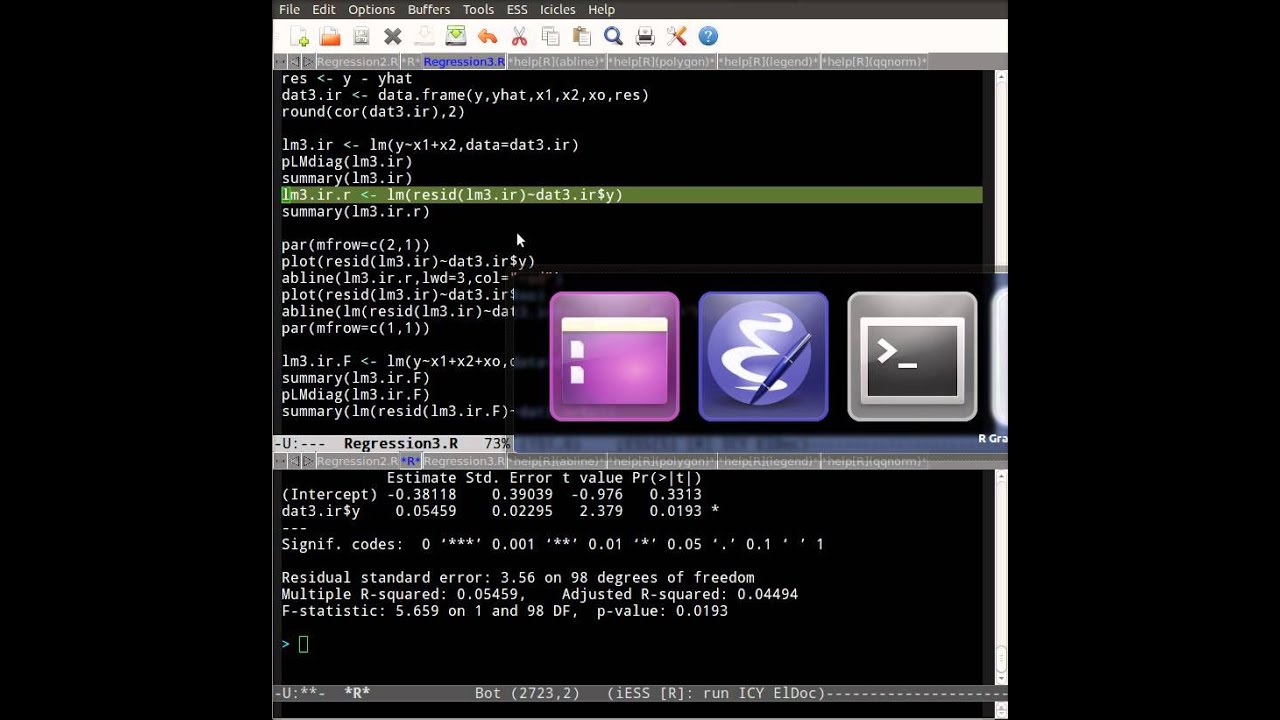
Task: Search with the magnifying glass icon
Action: pos(613,37)
